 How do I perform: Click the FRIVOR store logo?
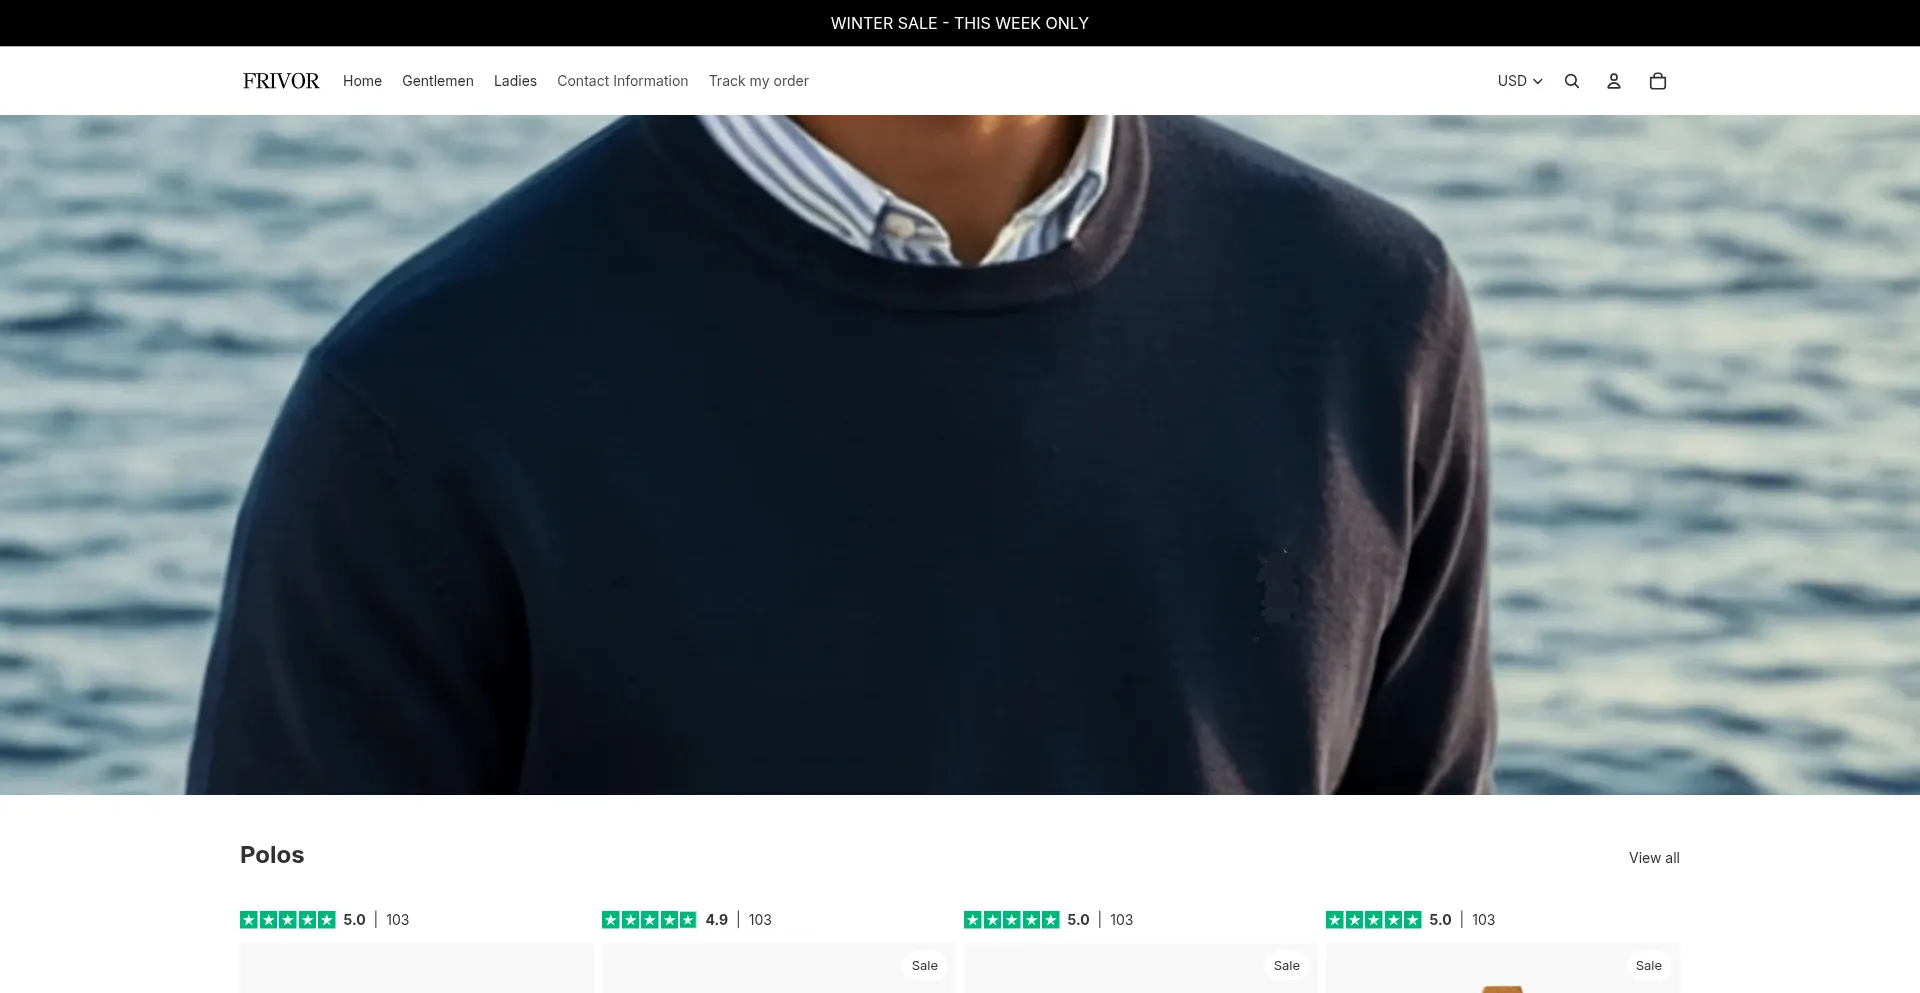click(x=281, y=81)
